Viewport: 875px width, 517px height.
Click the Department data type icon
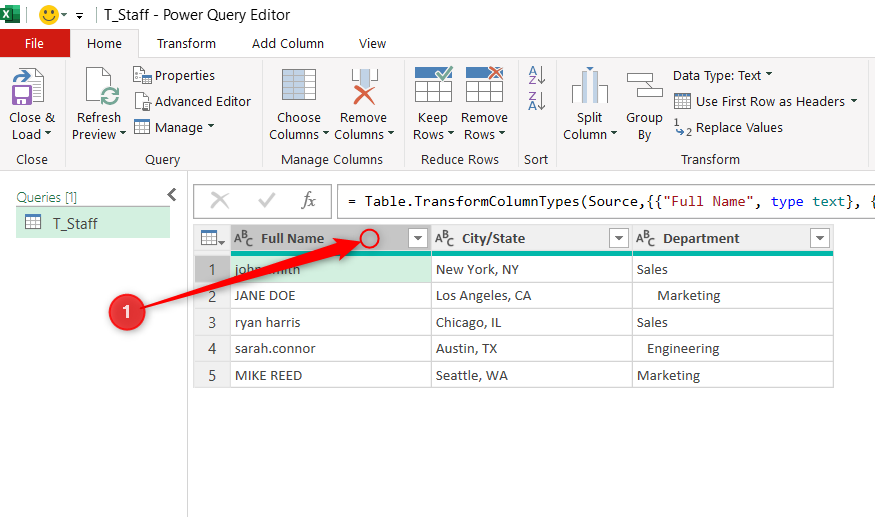point(645,238)
